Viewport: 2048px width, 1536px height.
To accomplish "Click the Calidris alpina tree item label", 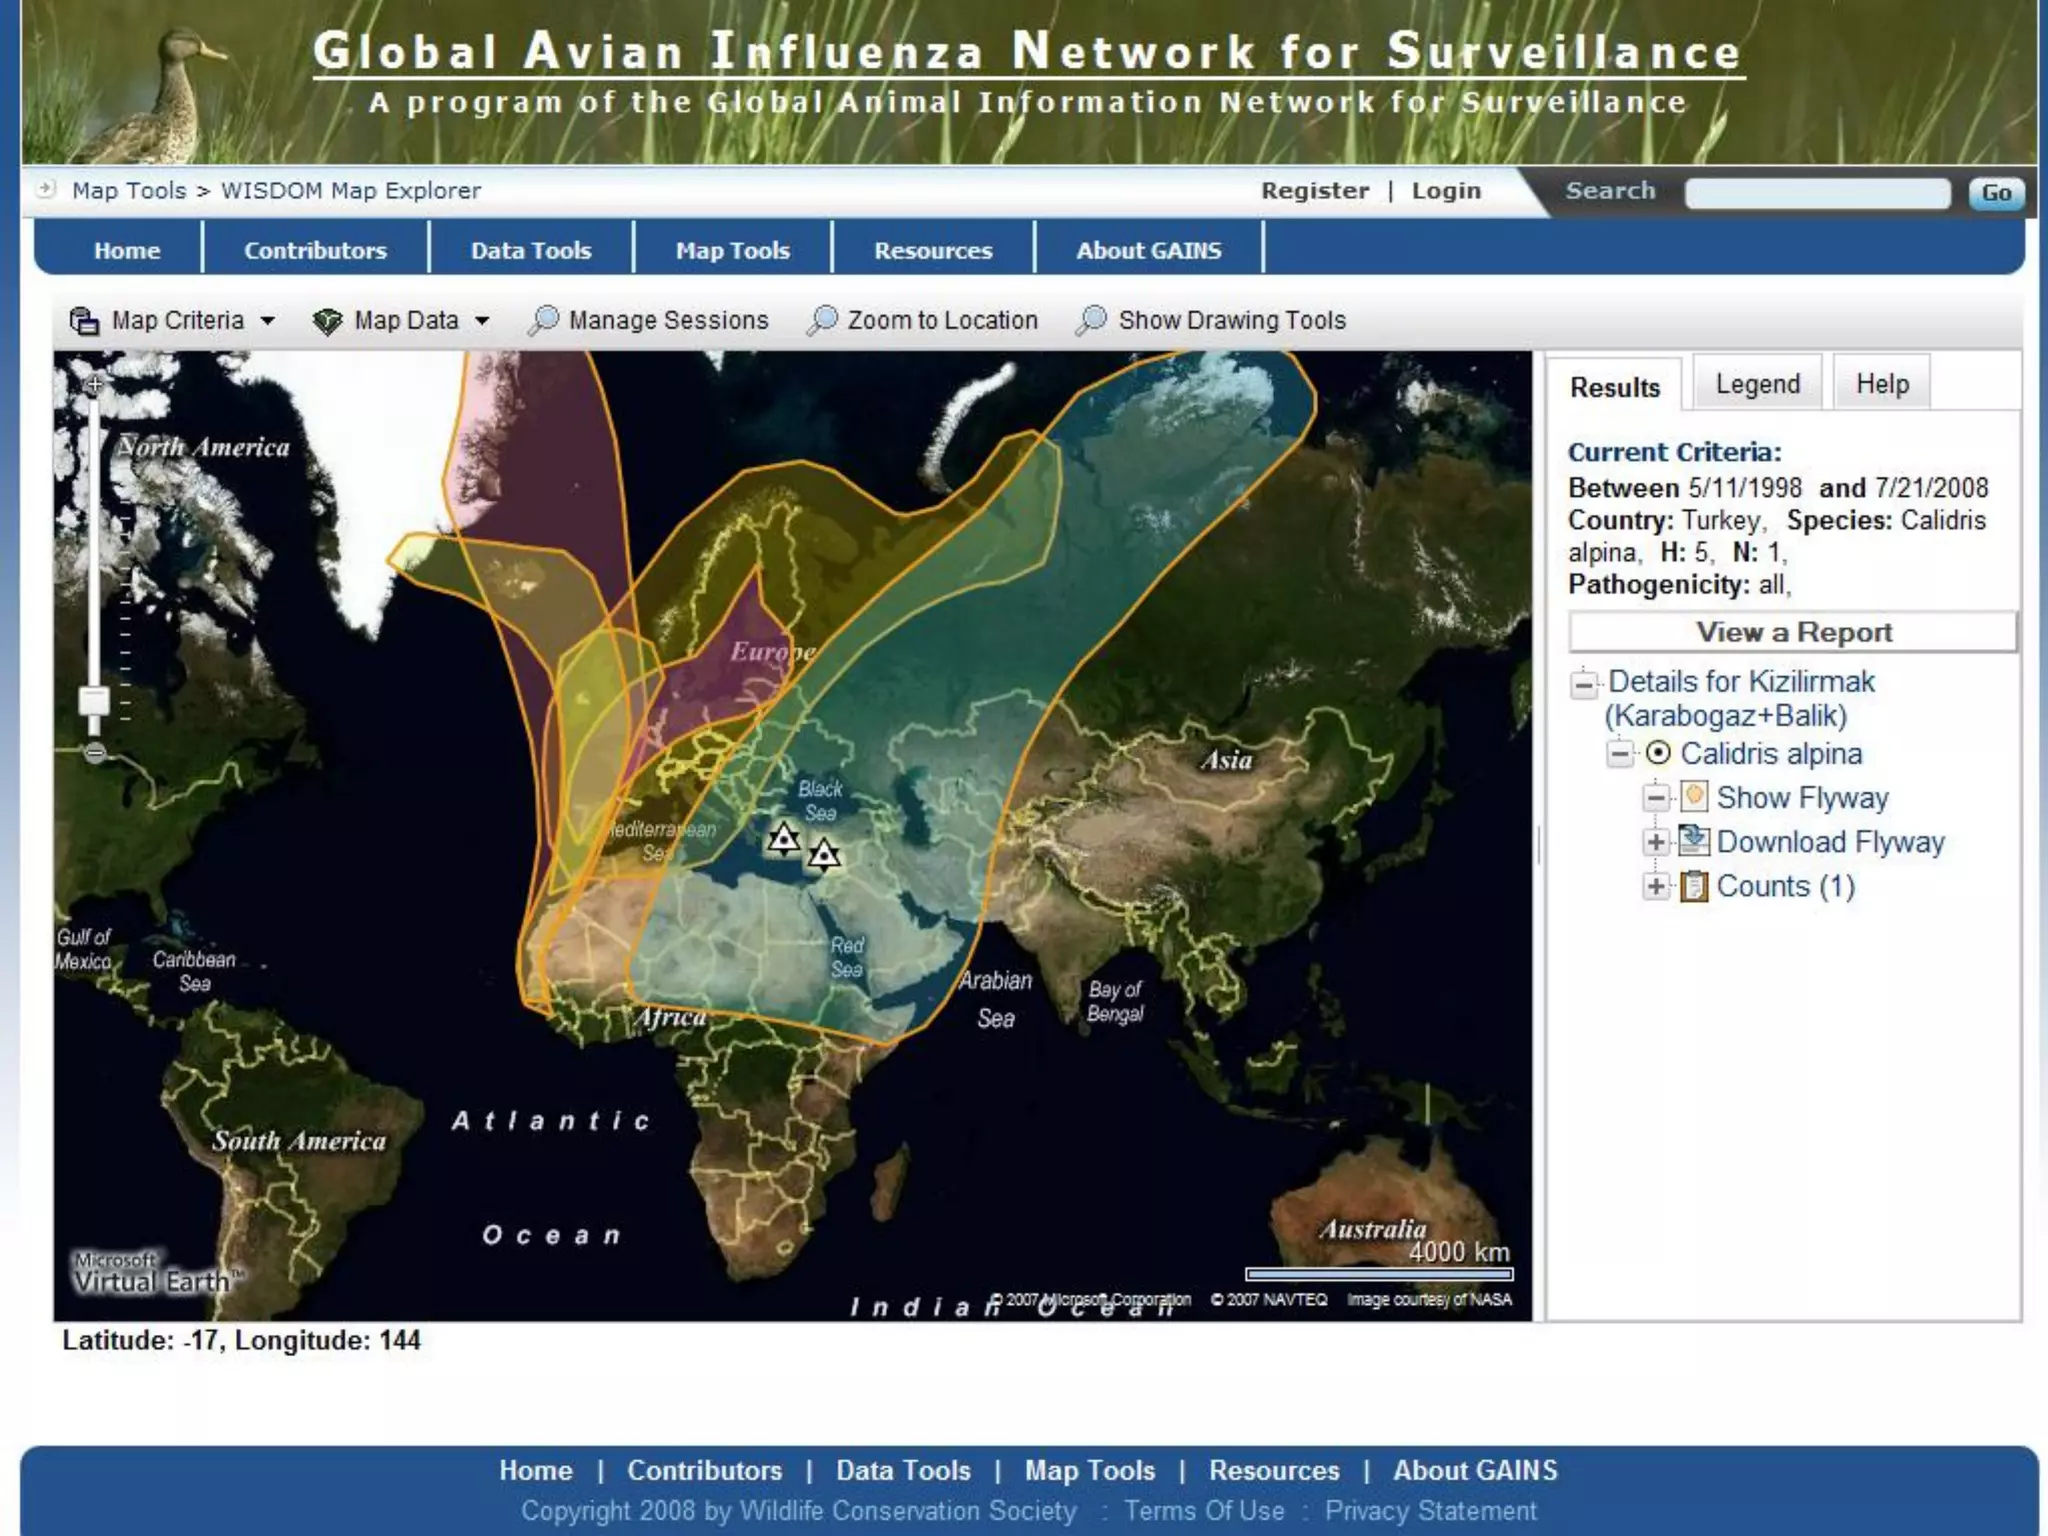I will pyautogui.click(x=1771, y=753).
